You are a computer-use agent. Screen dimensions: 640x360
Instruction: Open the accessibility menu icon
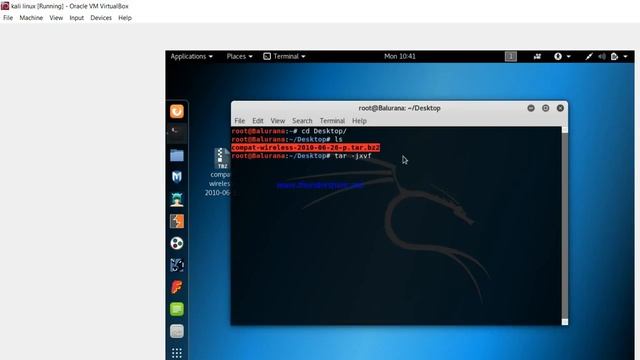(x=558, y=56)
